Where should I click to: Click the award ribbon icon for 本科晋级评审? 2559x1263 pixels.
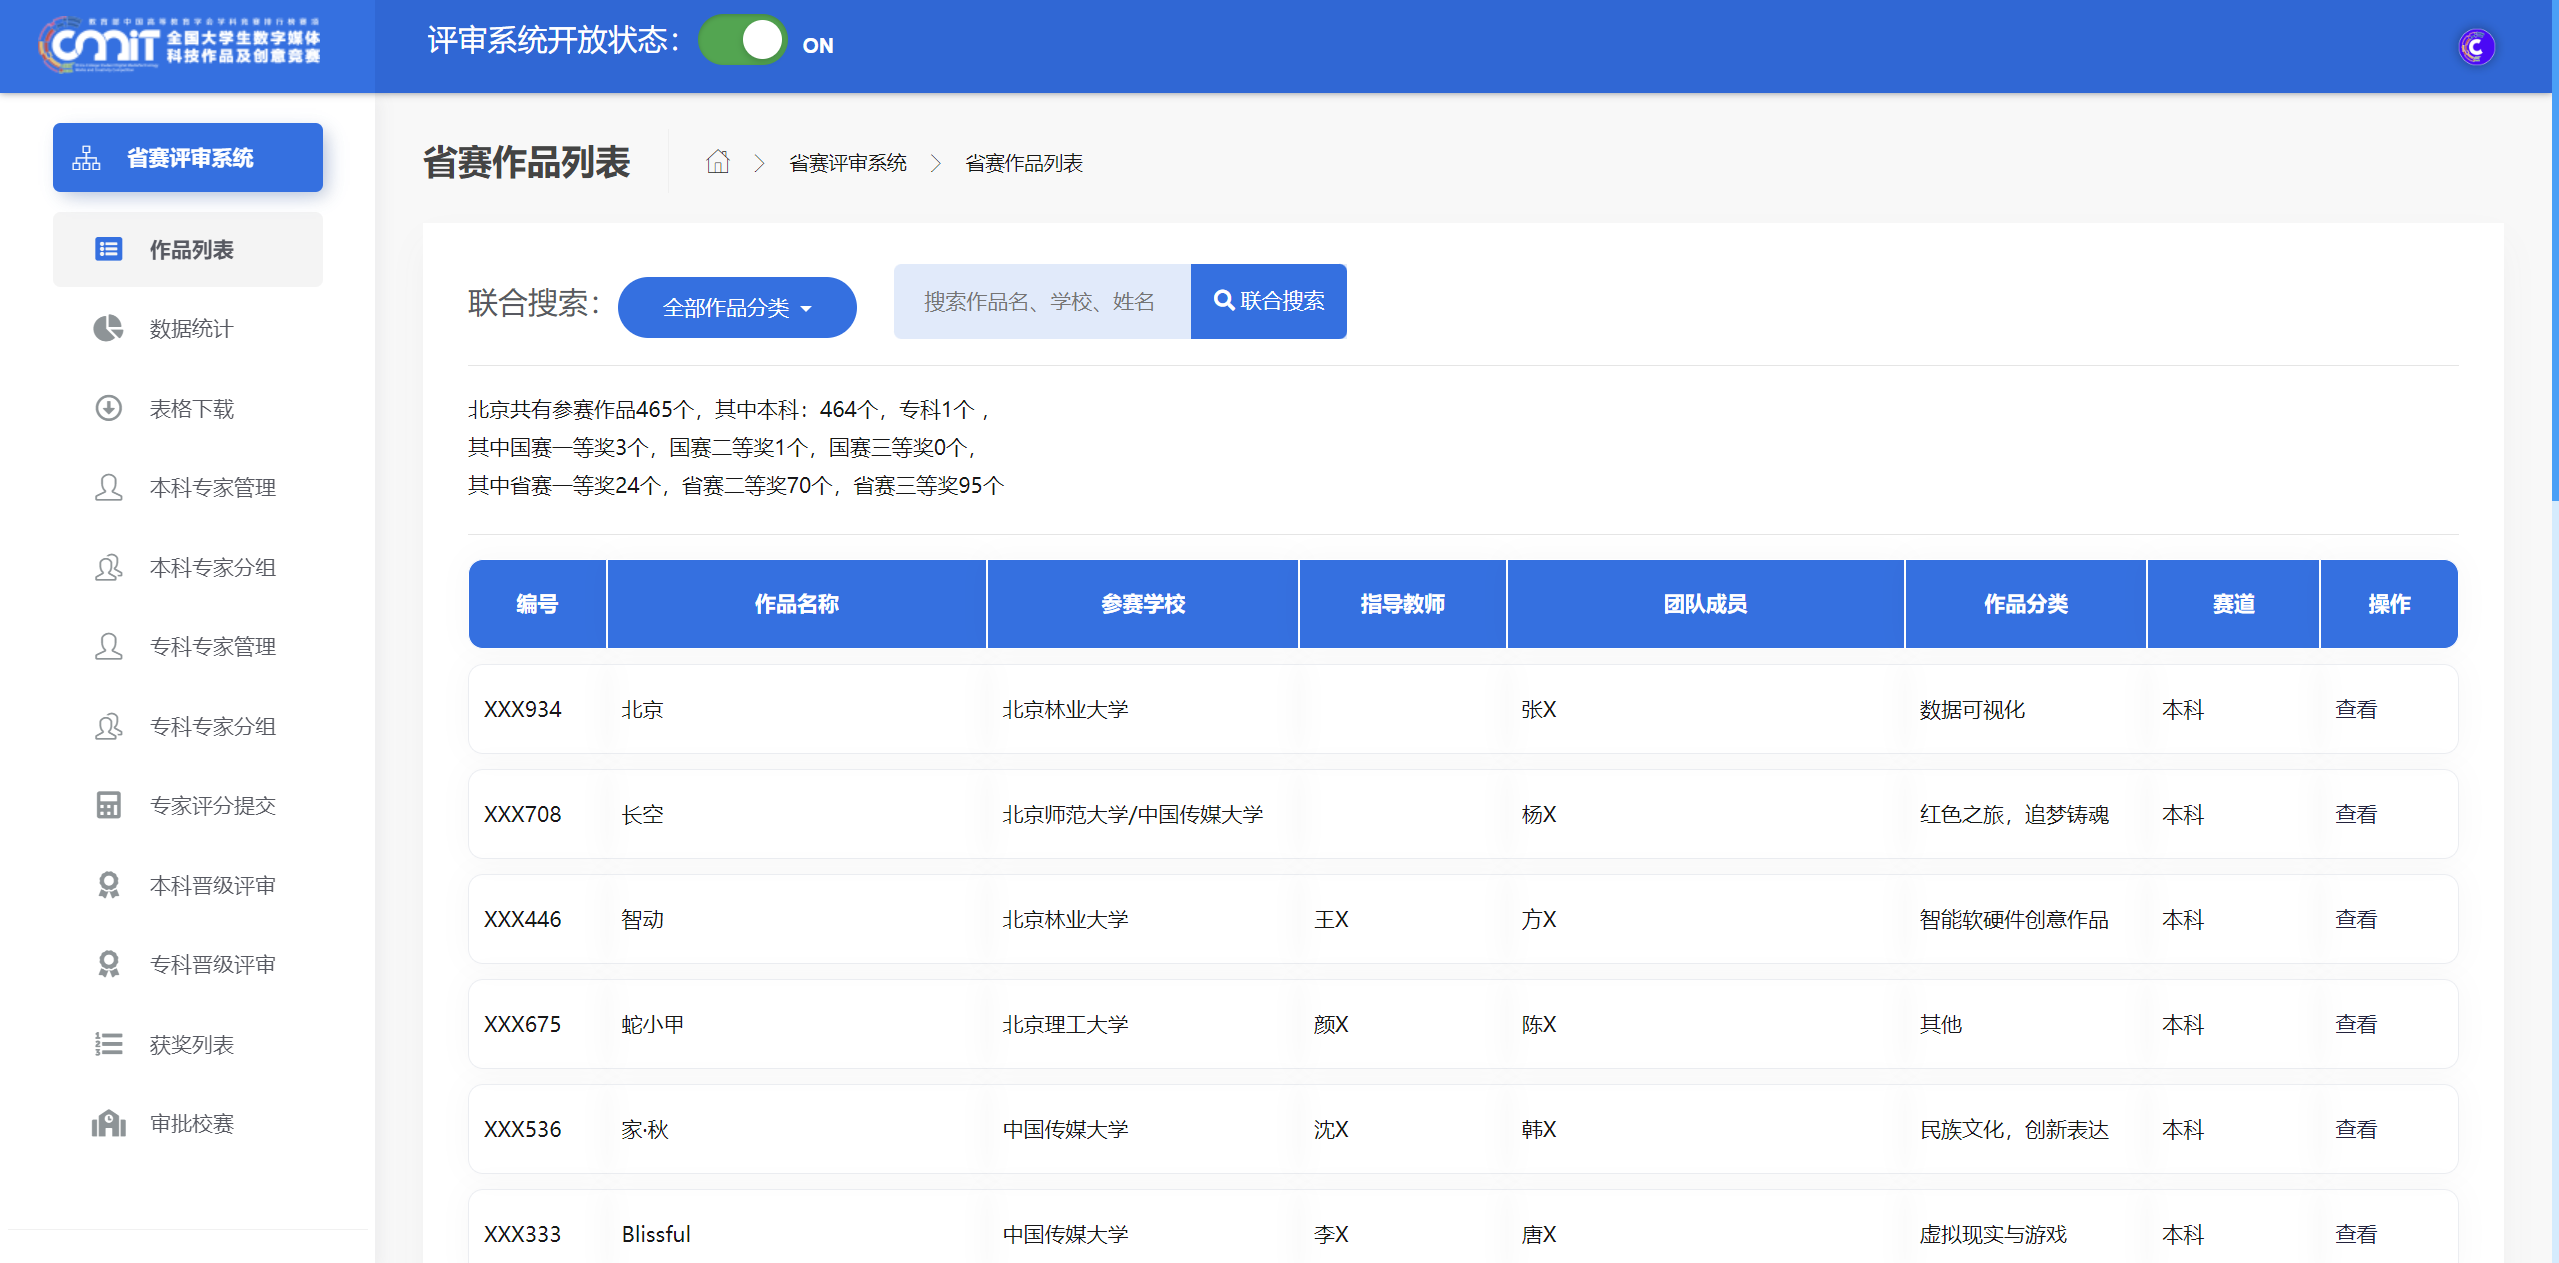pyautogui.click(x=108, y=885)
